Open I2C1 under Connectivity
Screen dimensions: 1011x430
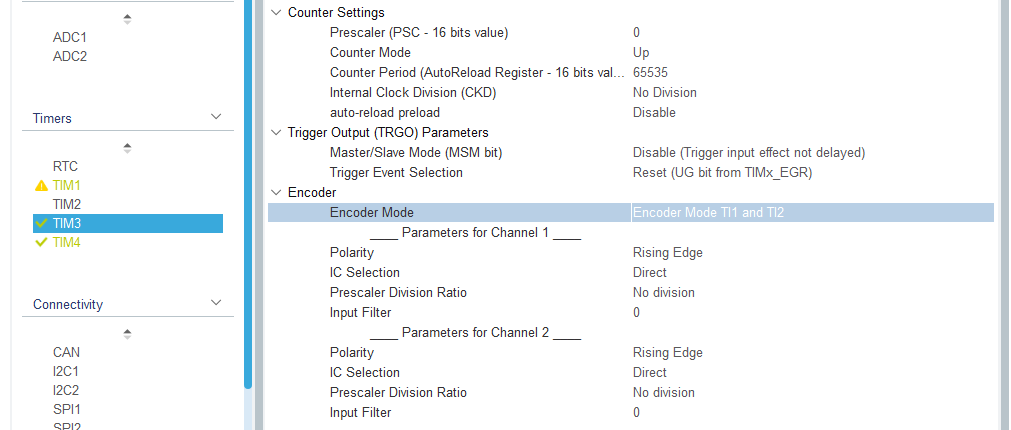[x=66, y=371]
